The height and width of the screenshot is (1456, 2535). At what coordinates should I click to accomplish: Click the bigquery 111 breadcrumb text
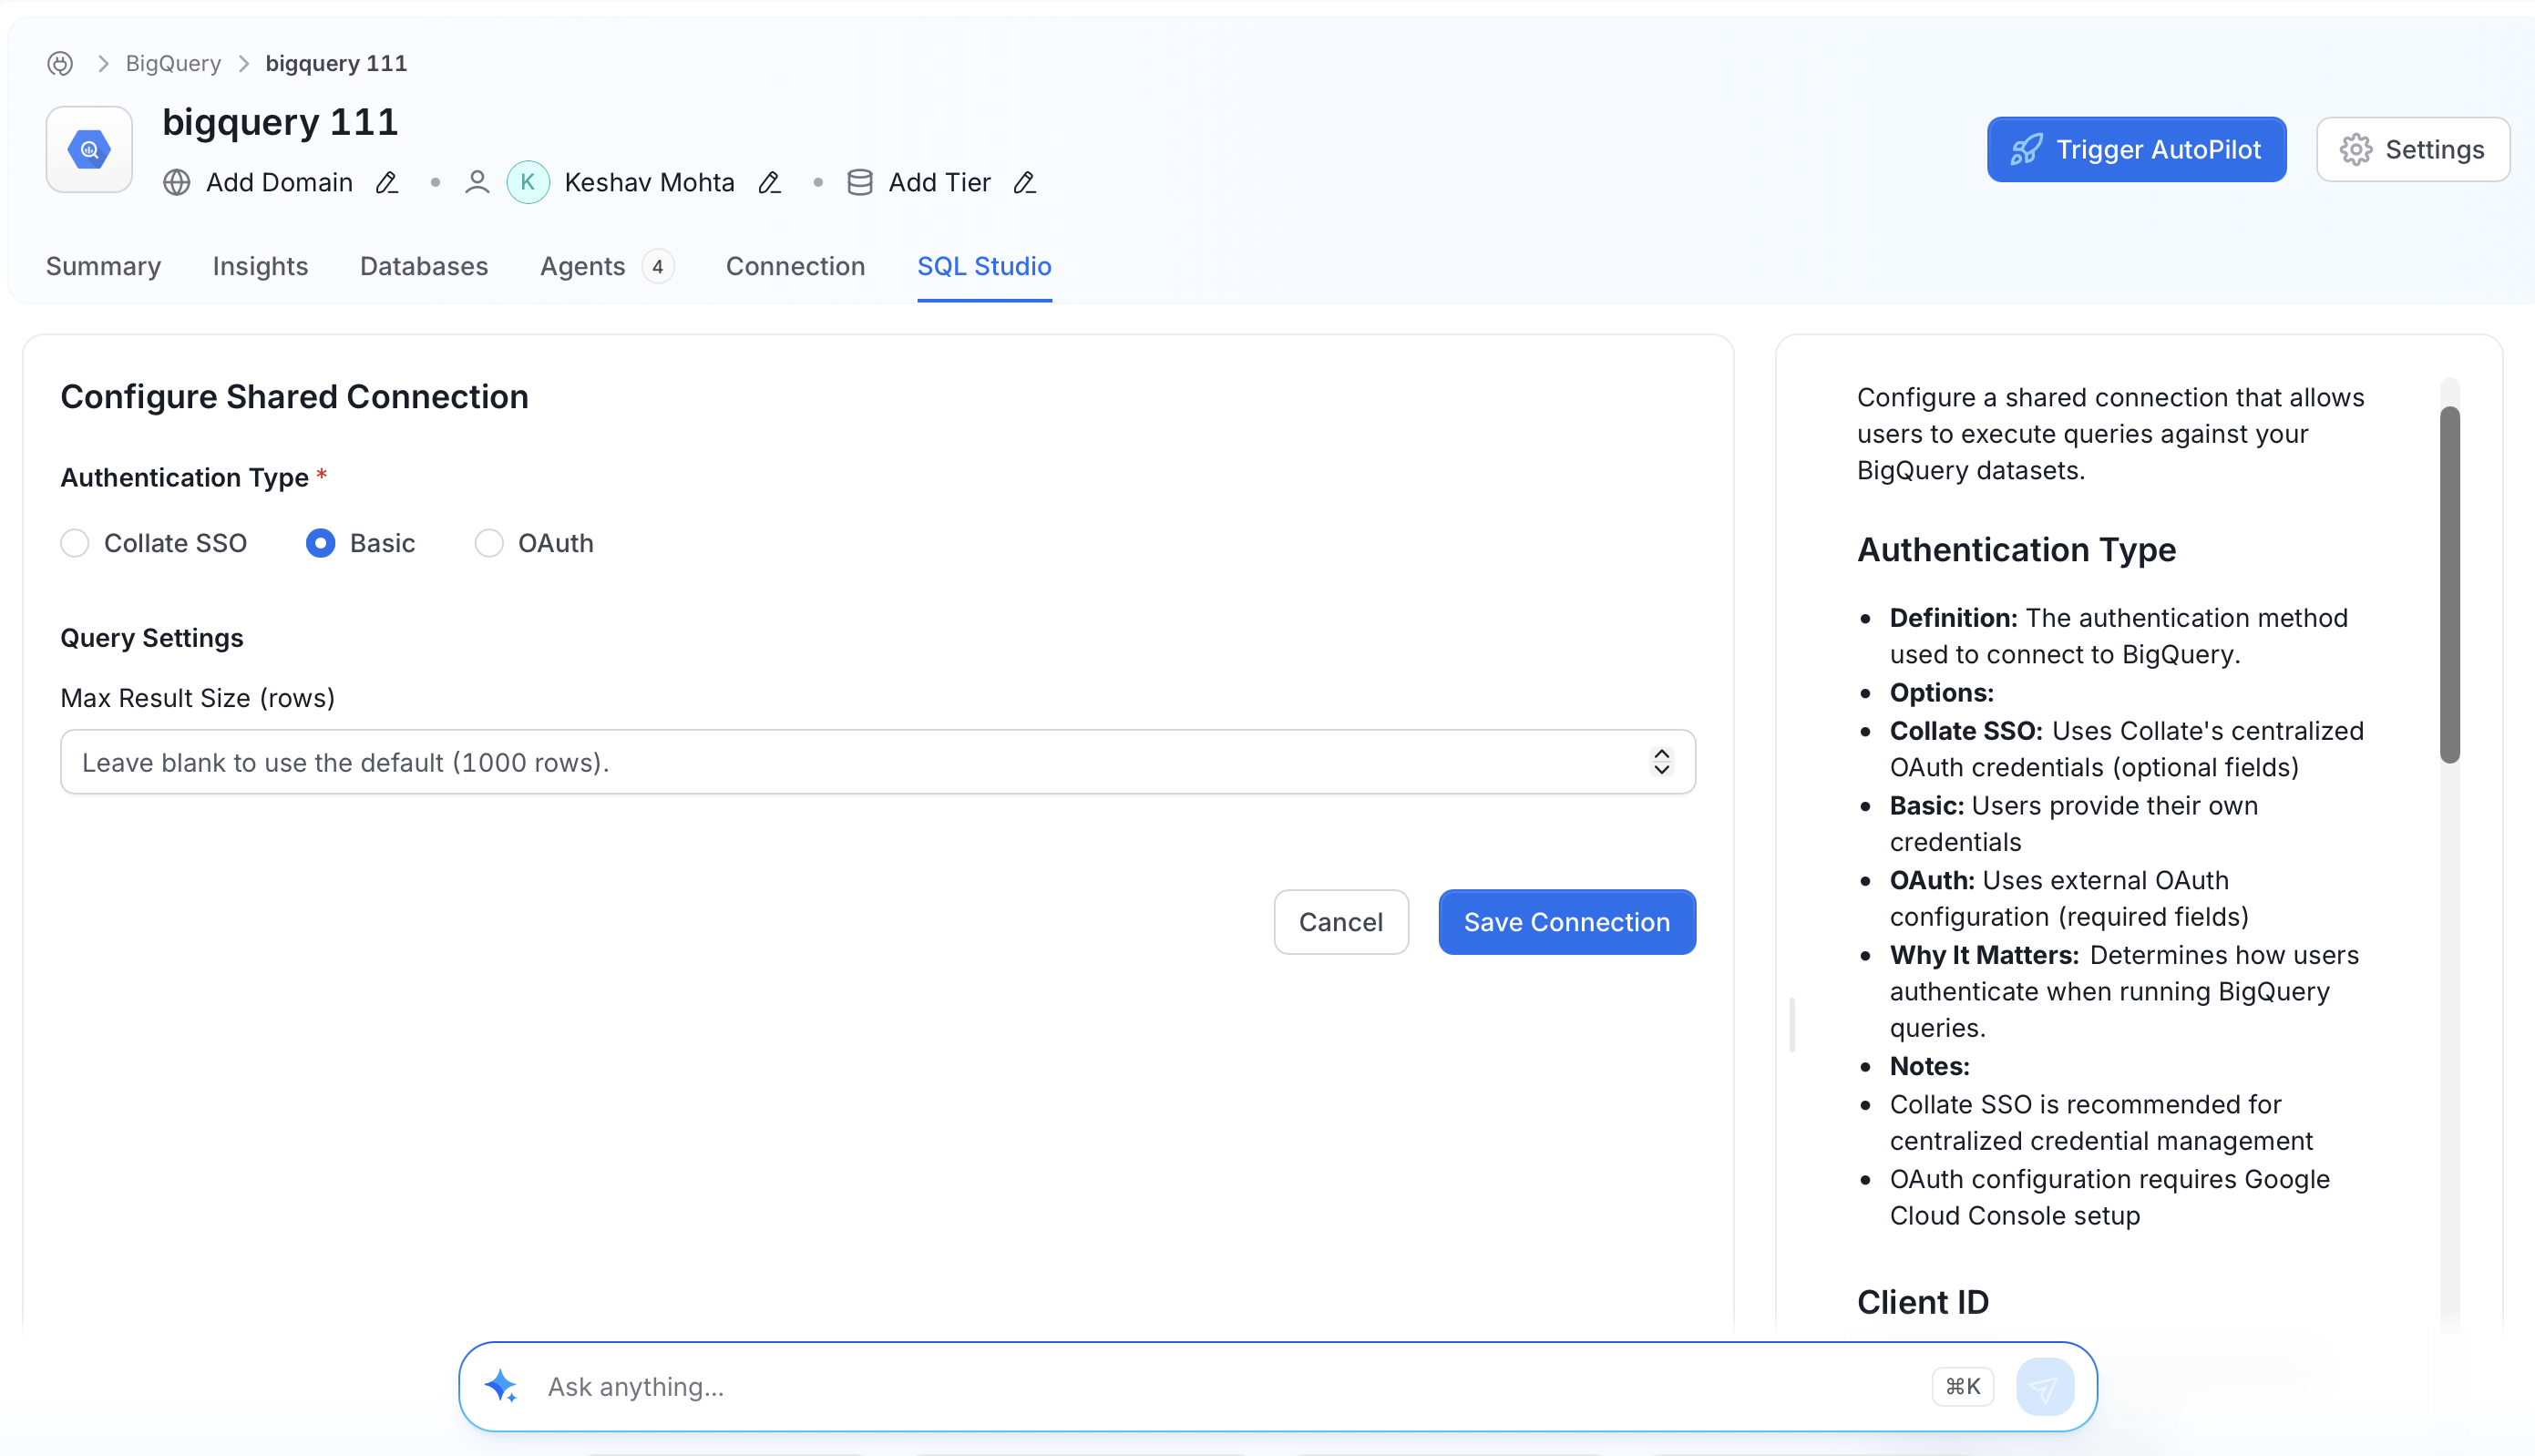(x=336, y=64)
